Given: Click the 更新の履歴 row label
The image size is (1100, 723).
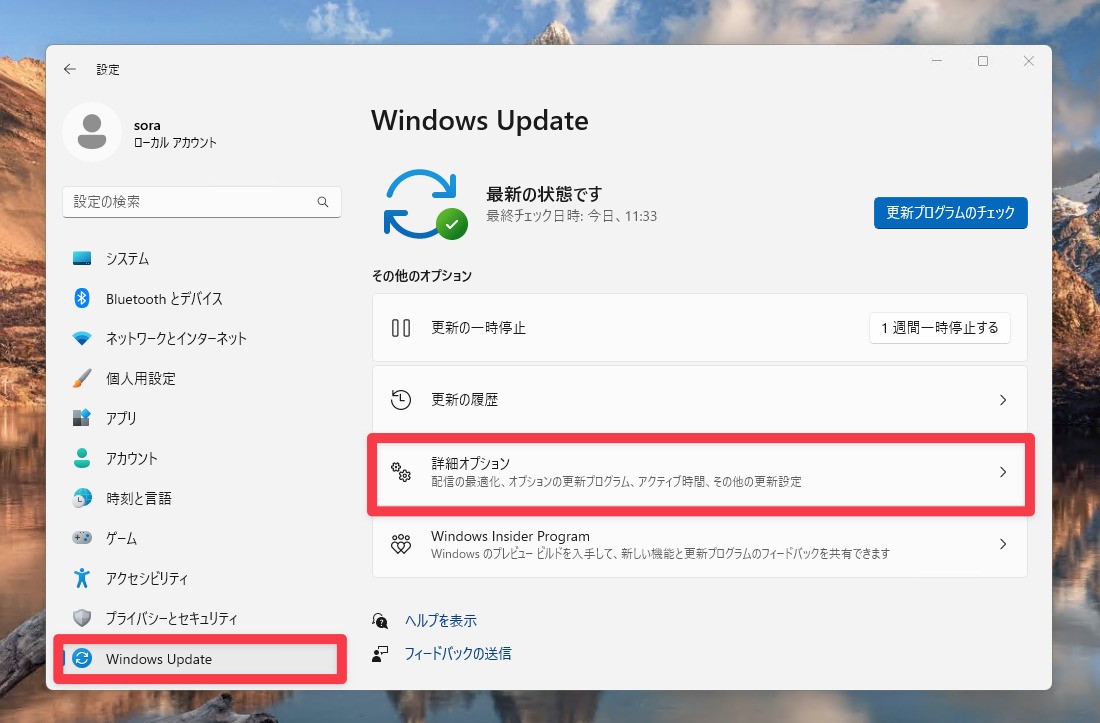Looking at the screenshot, I should (464, 400).
